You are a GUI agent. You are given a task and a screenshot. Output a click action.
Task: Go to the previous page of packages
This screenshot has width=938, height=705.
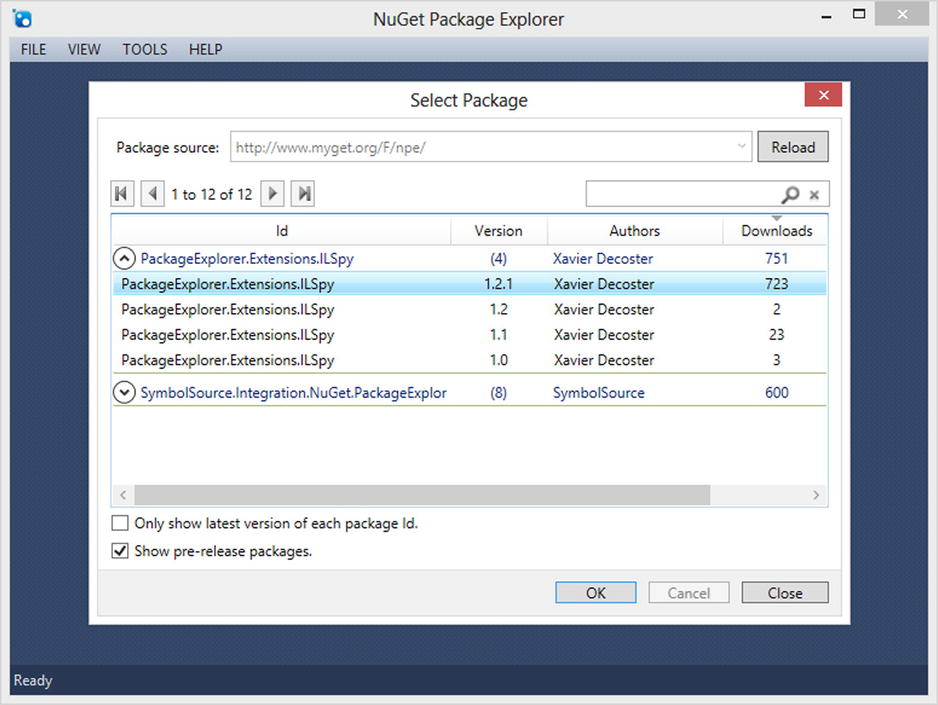pos(153,194)
